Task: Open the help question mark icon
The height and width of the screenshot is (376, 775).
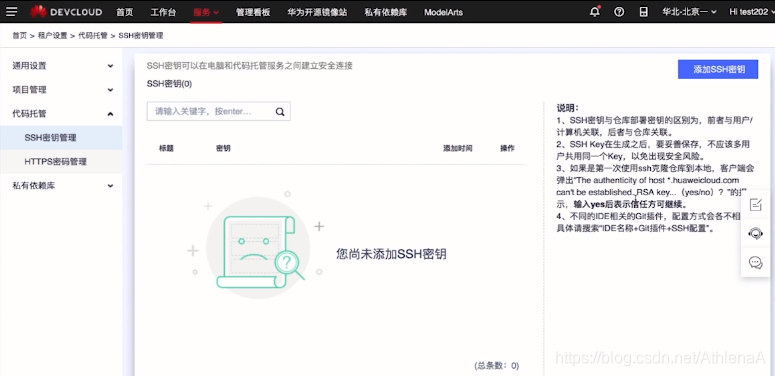Action: click(619, 12)
